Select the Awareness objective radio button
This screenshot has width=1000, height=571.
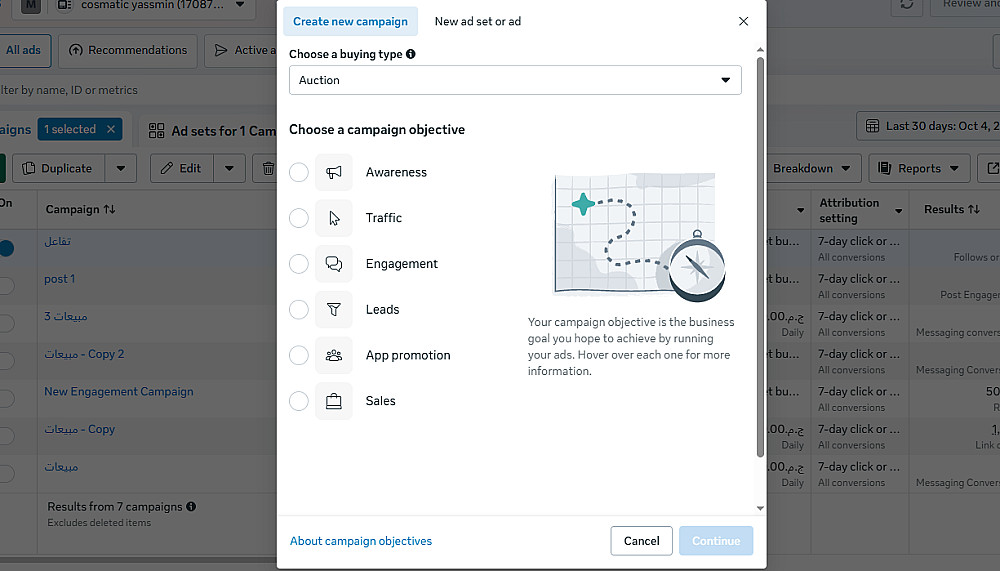[299, 172]
